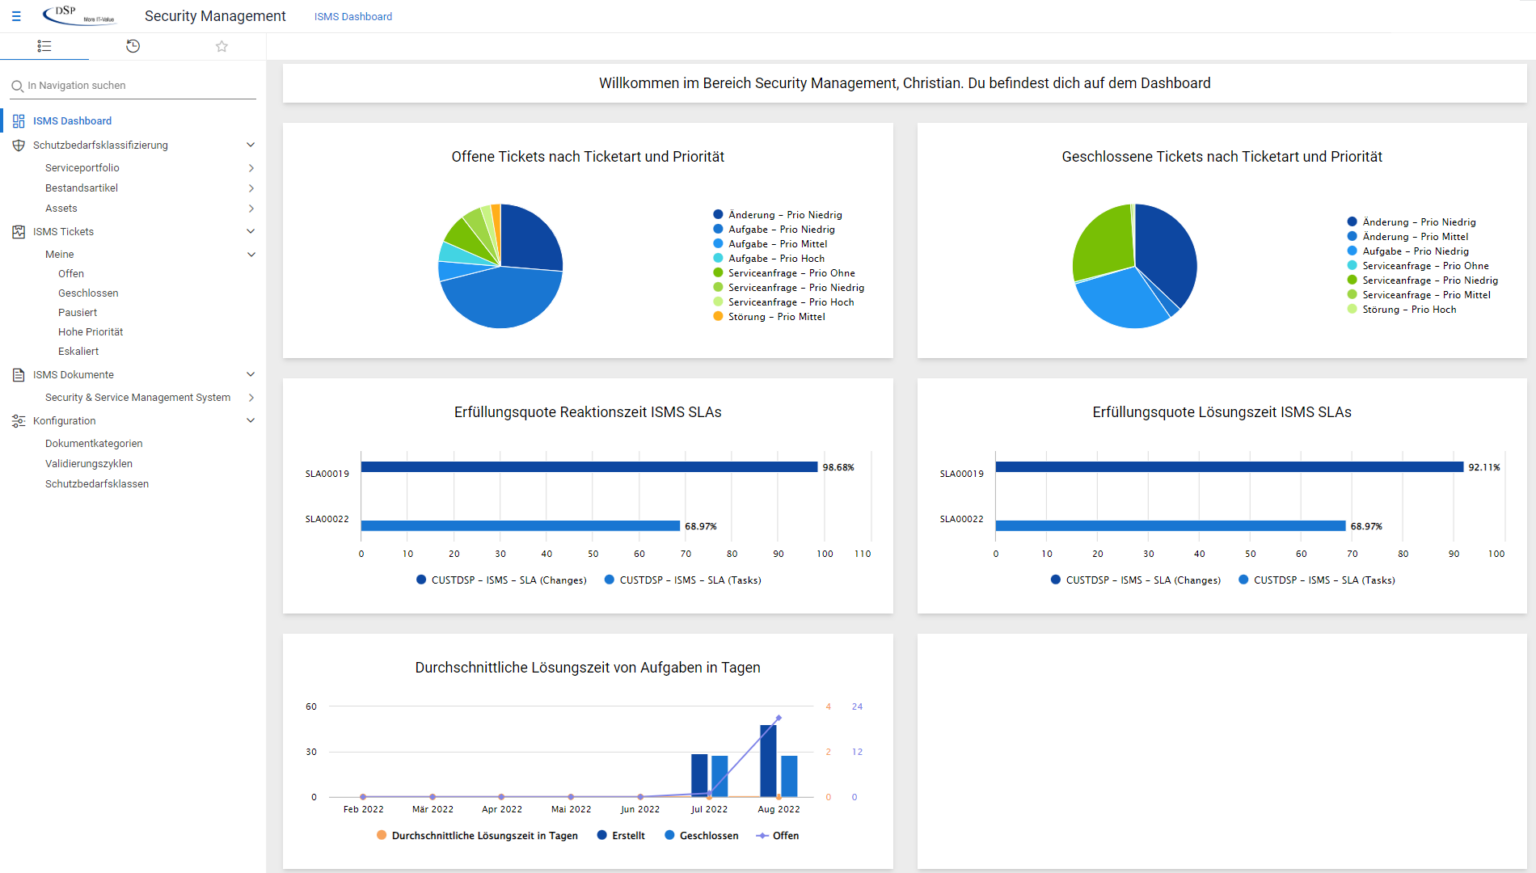Open Konfiguration via its sliders icon
The width and height of the screenshot is (1536, 873).
(17, 420)
